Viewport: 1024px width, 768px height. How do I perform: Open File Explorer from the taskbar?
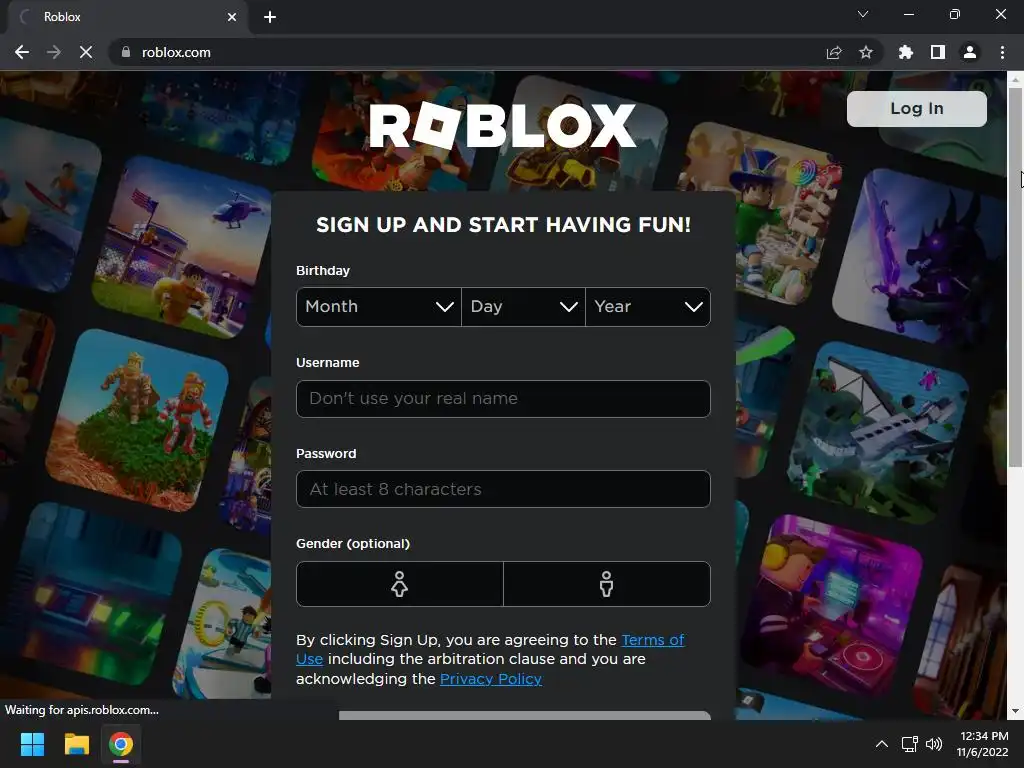coord(76,744)
